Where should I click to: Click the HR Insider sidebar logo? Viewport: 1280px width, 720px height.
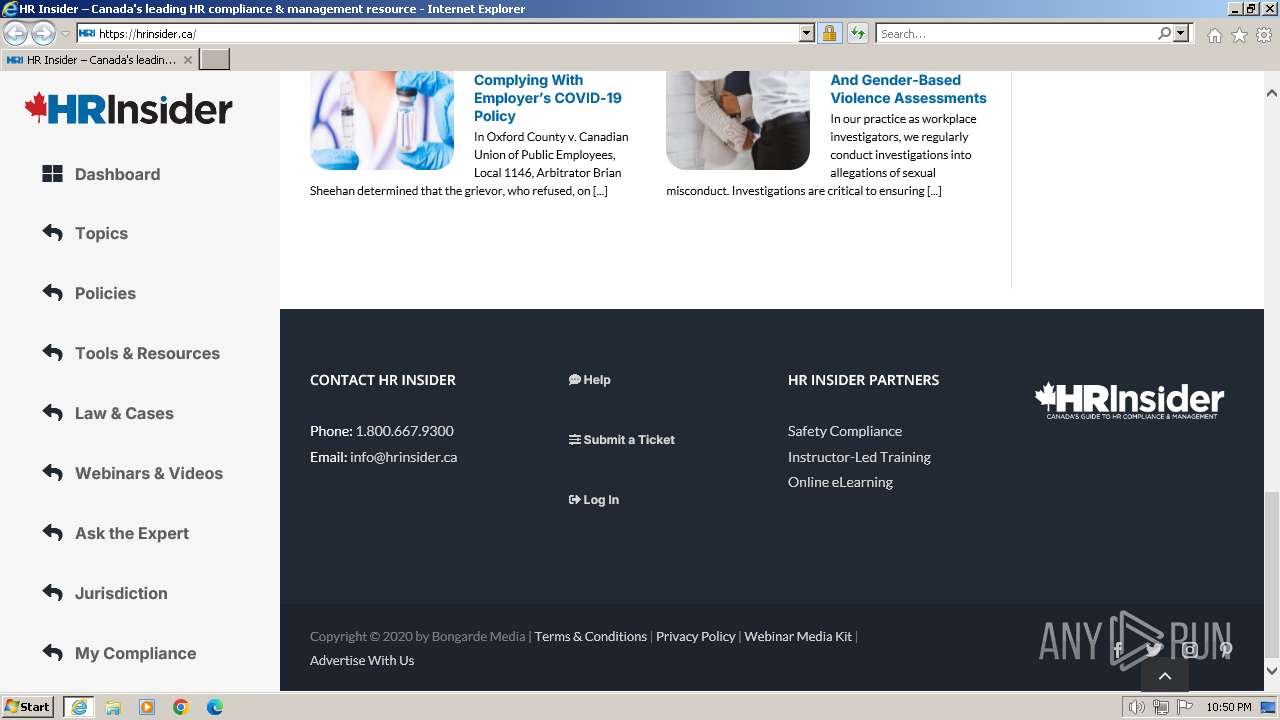129,108
